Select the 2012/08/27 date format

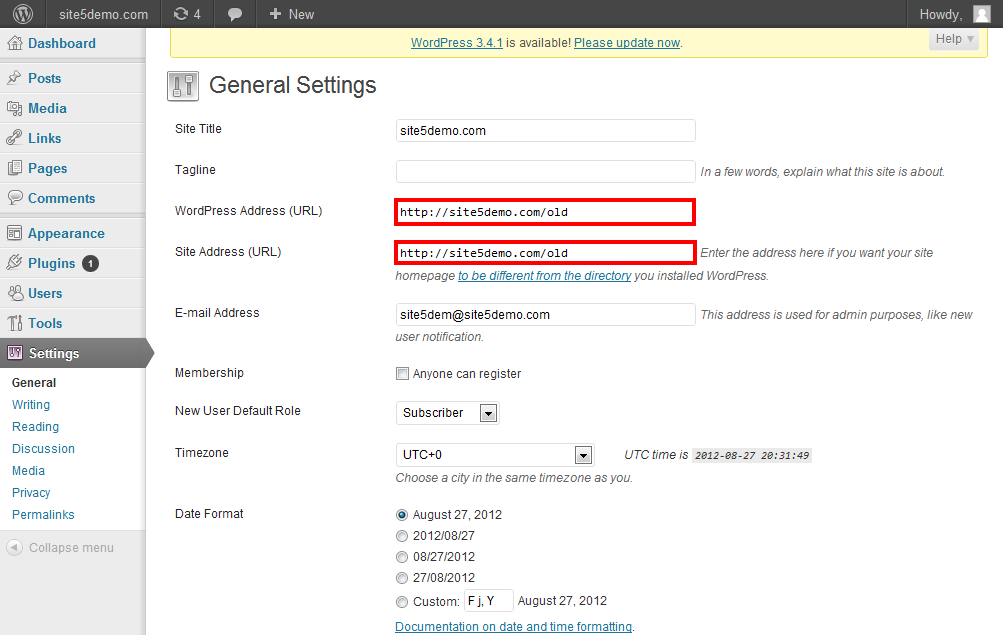402,536
